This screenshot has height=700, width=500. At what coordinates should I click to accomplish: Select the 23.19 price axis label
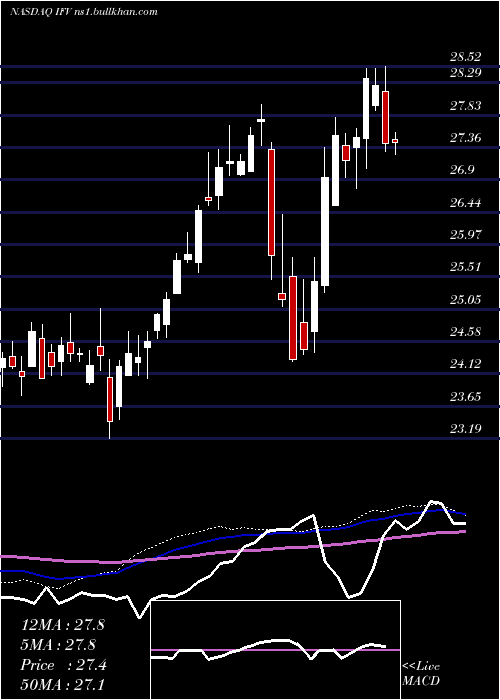[x=466, y=429]
